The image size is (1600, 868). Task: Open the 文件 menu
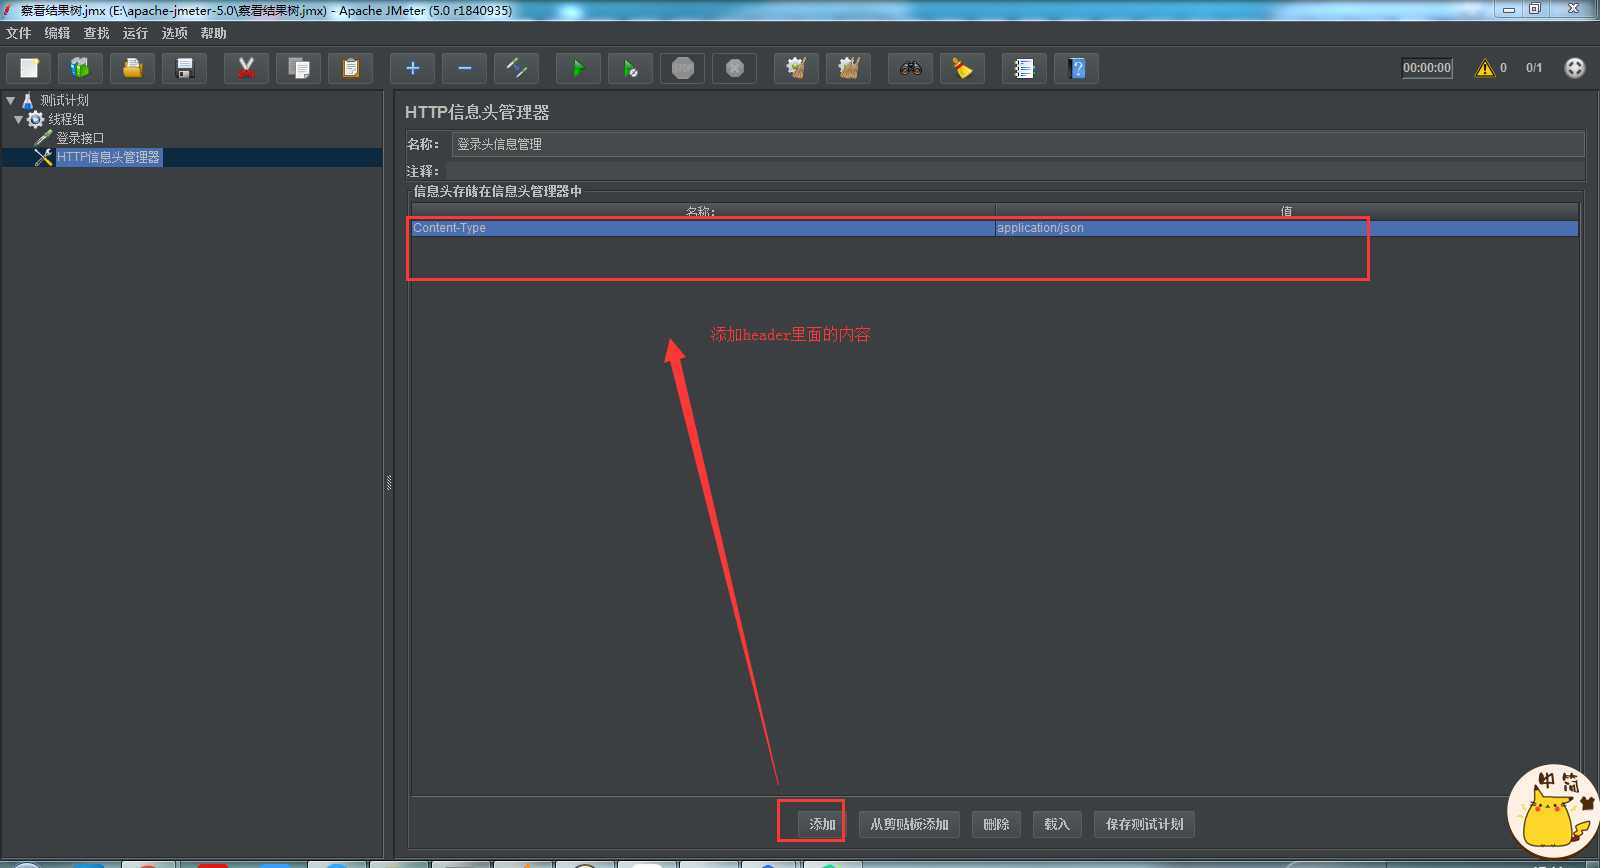(19, 33)
